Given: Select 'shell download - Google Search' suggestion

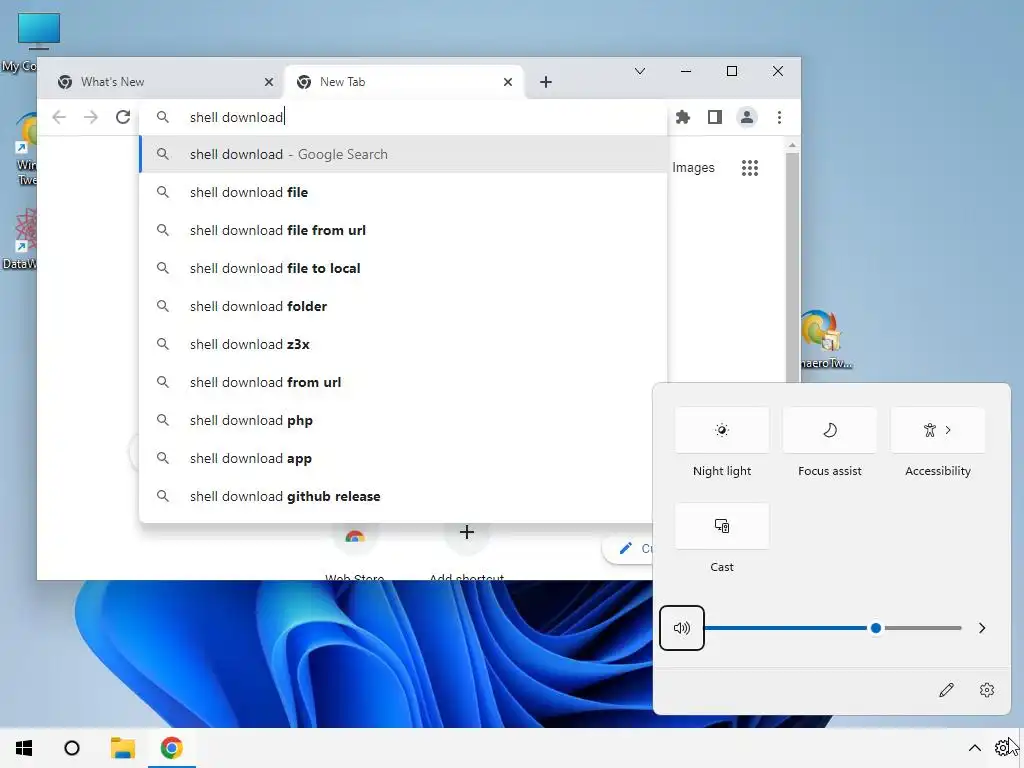Looking at the screenshot, I should coord(404,154).
